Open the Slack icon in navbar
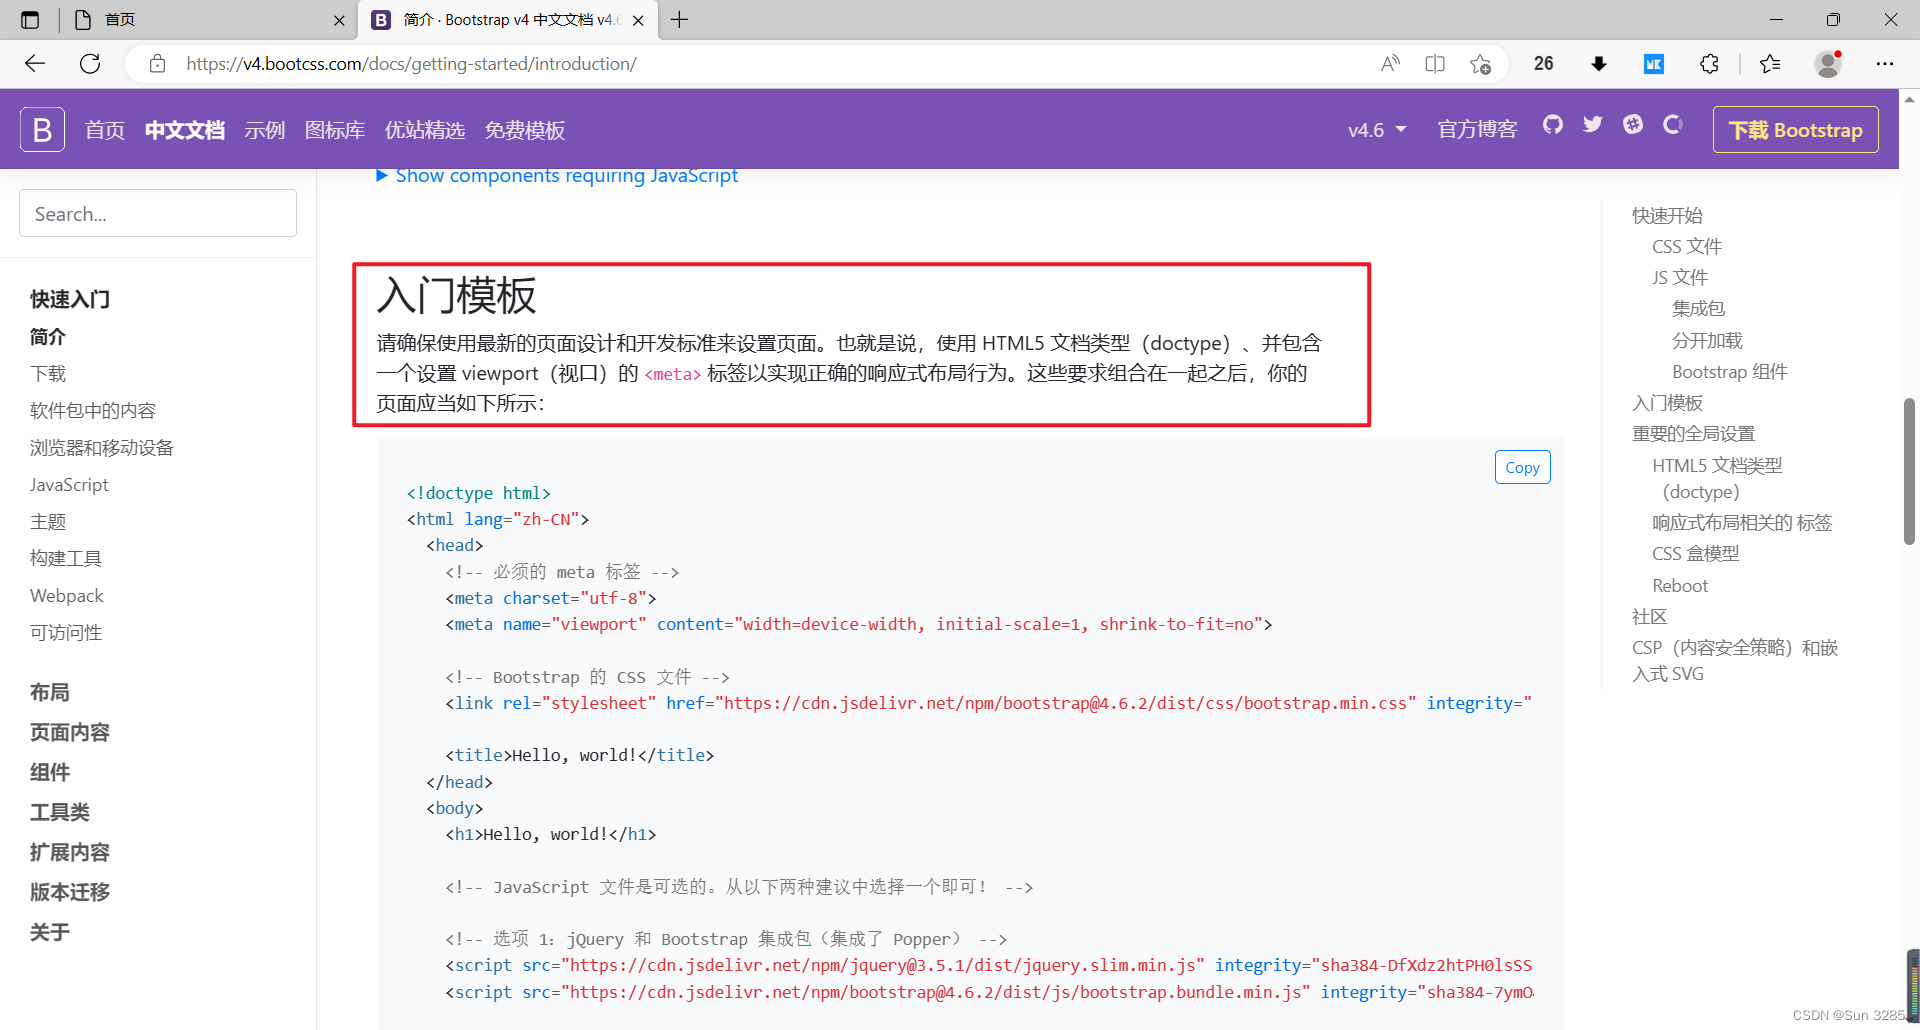Screen dimensions: 1920x1030 point(1632,125)
